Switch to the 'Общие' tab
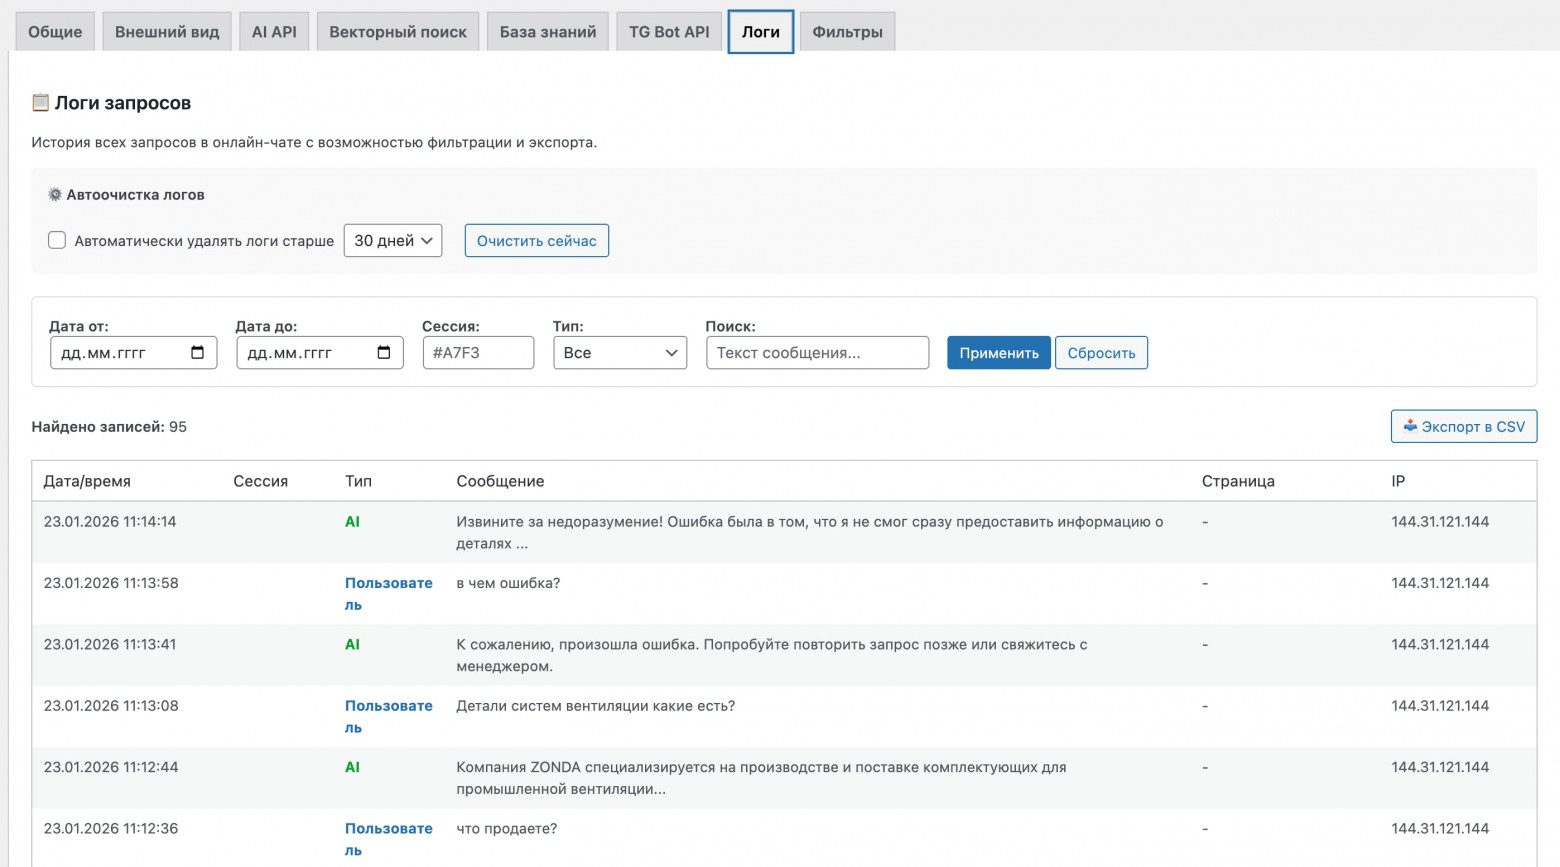This screenshot has width=1560, height=867. (55, 32)
